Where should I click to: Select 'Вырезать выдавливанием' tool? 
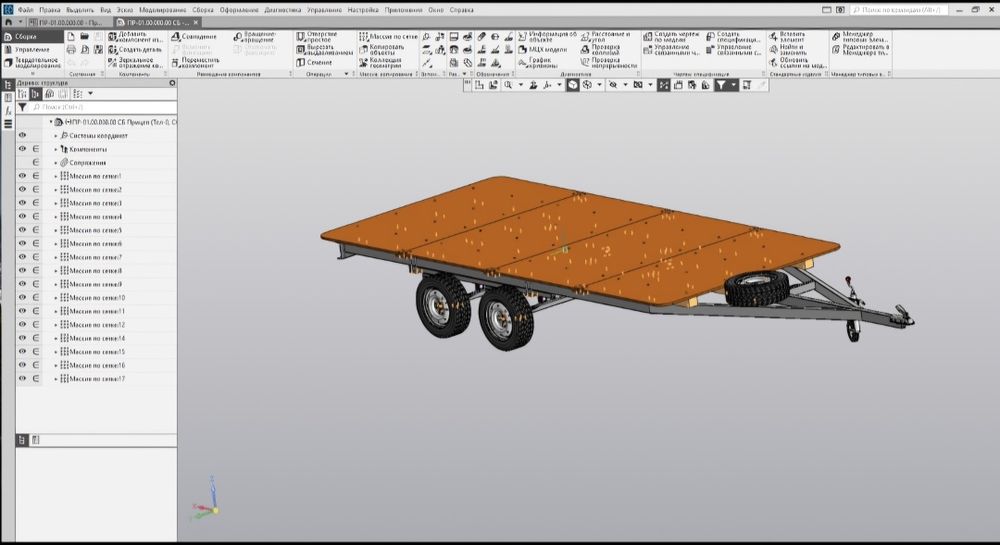(x=324, y=50)
